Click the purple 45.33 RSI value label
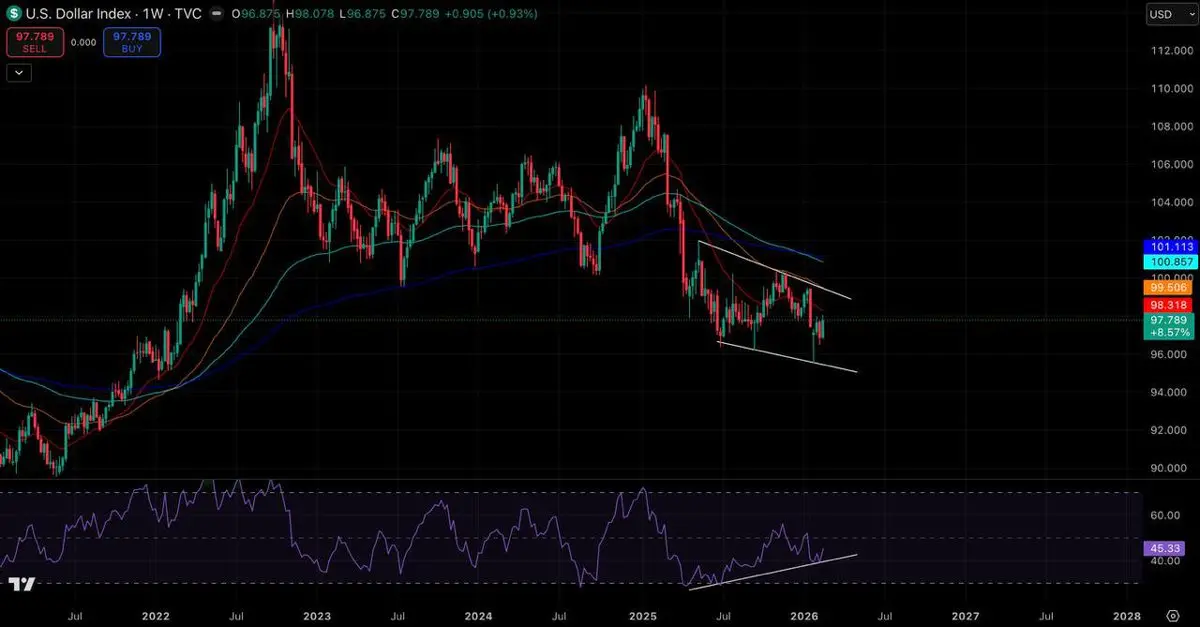 coord(1164,549)
